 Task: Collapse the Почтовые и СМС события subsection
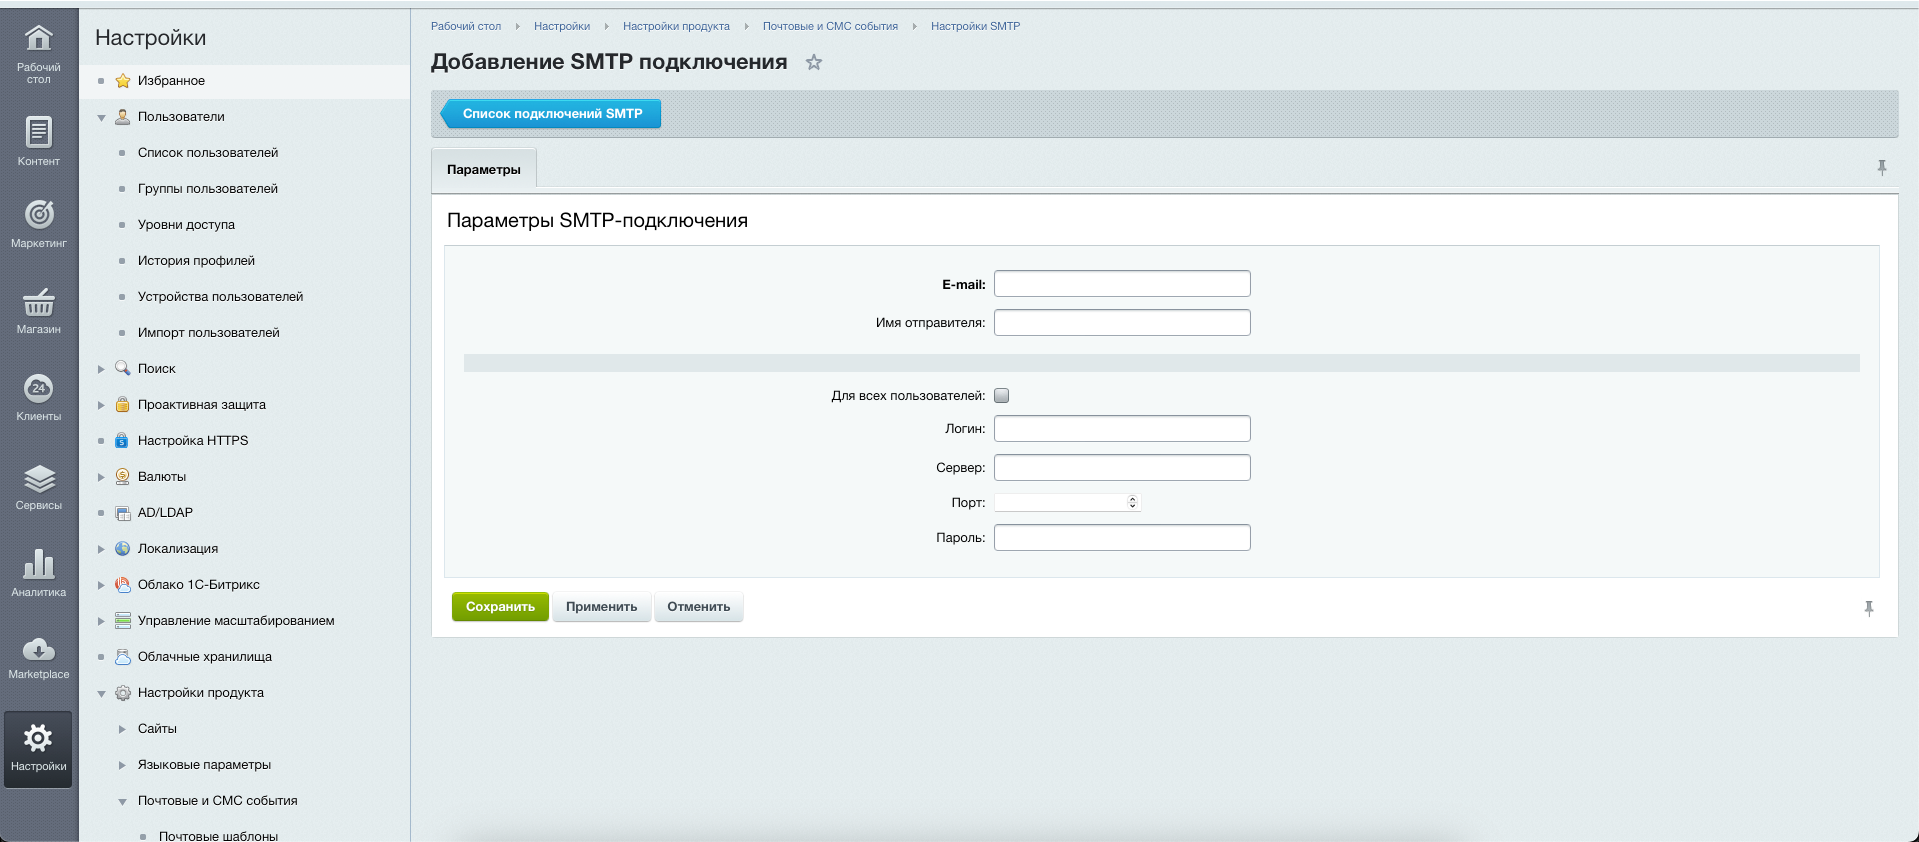tap(122, 802)
